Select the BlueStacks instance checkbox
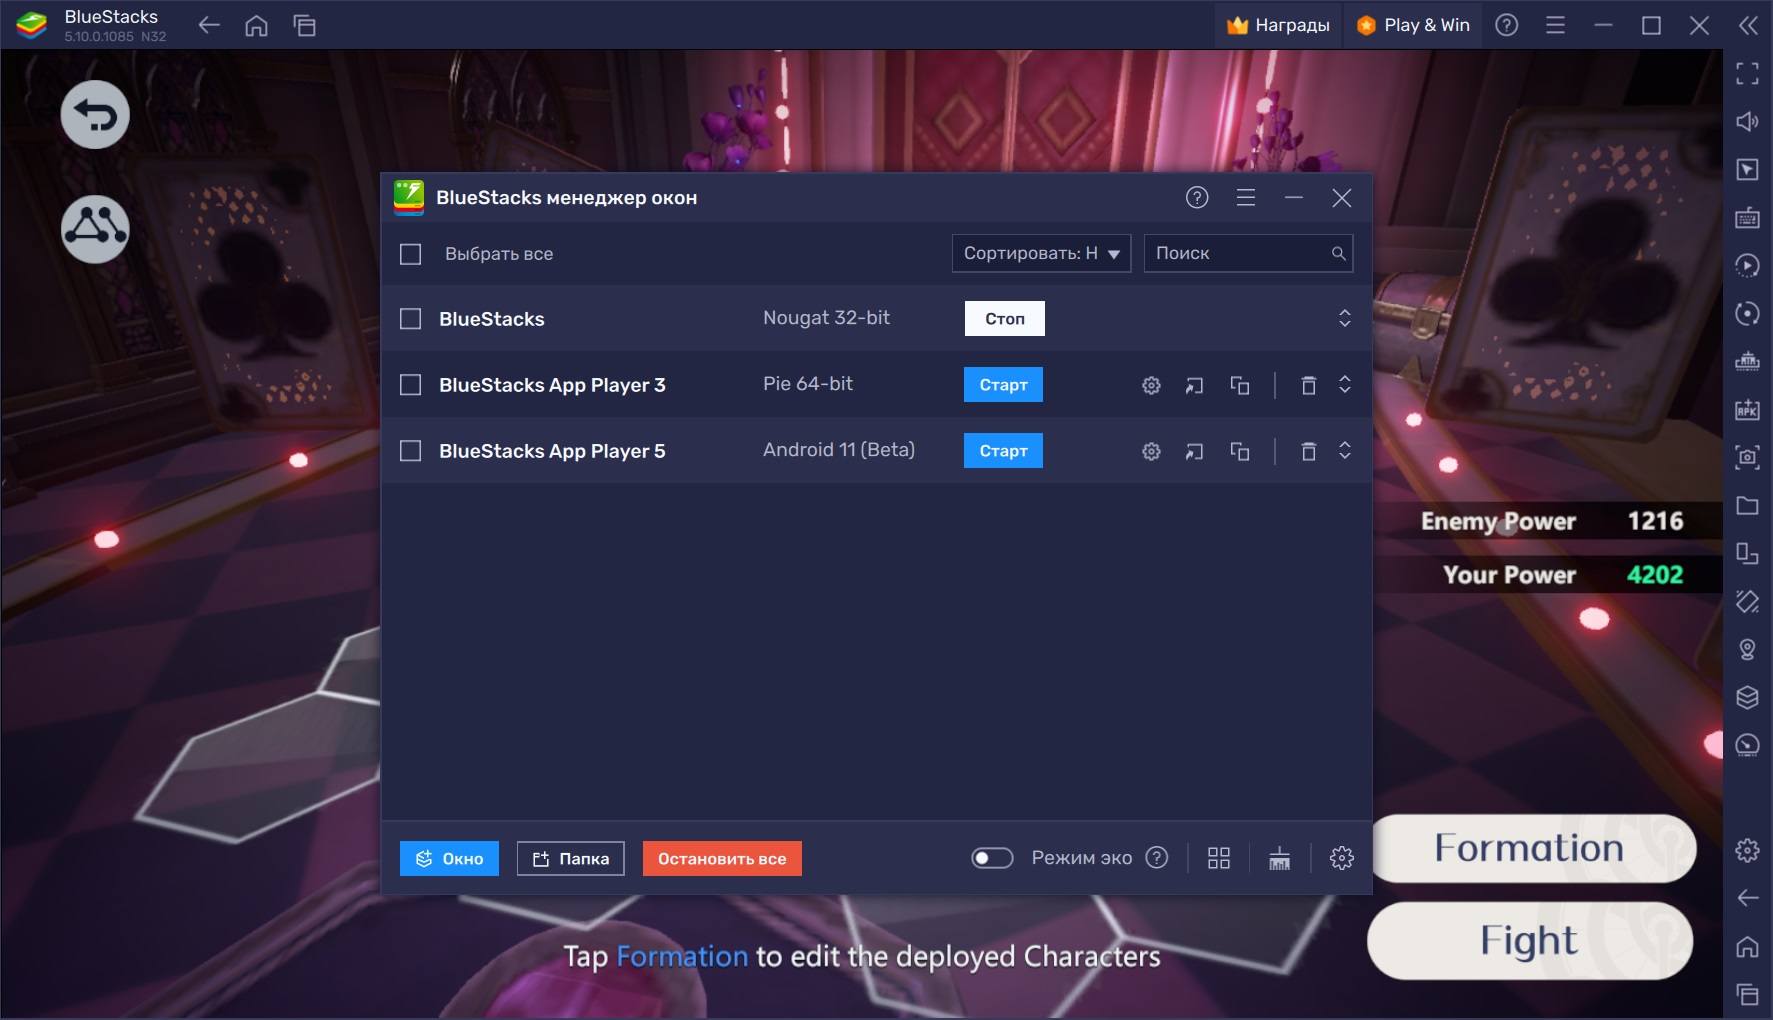The width and height of the screenshot is (1773, 1020). 411,319
